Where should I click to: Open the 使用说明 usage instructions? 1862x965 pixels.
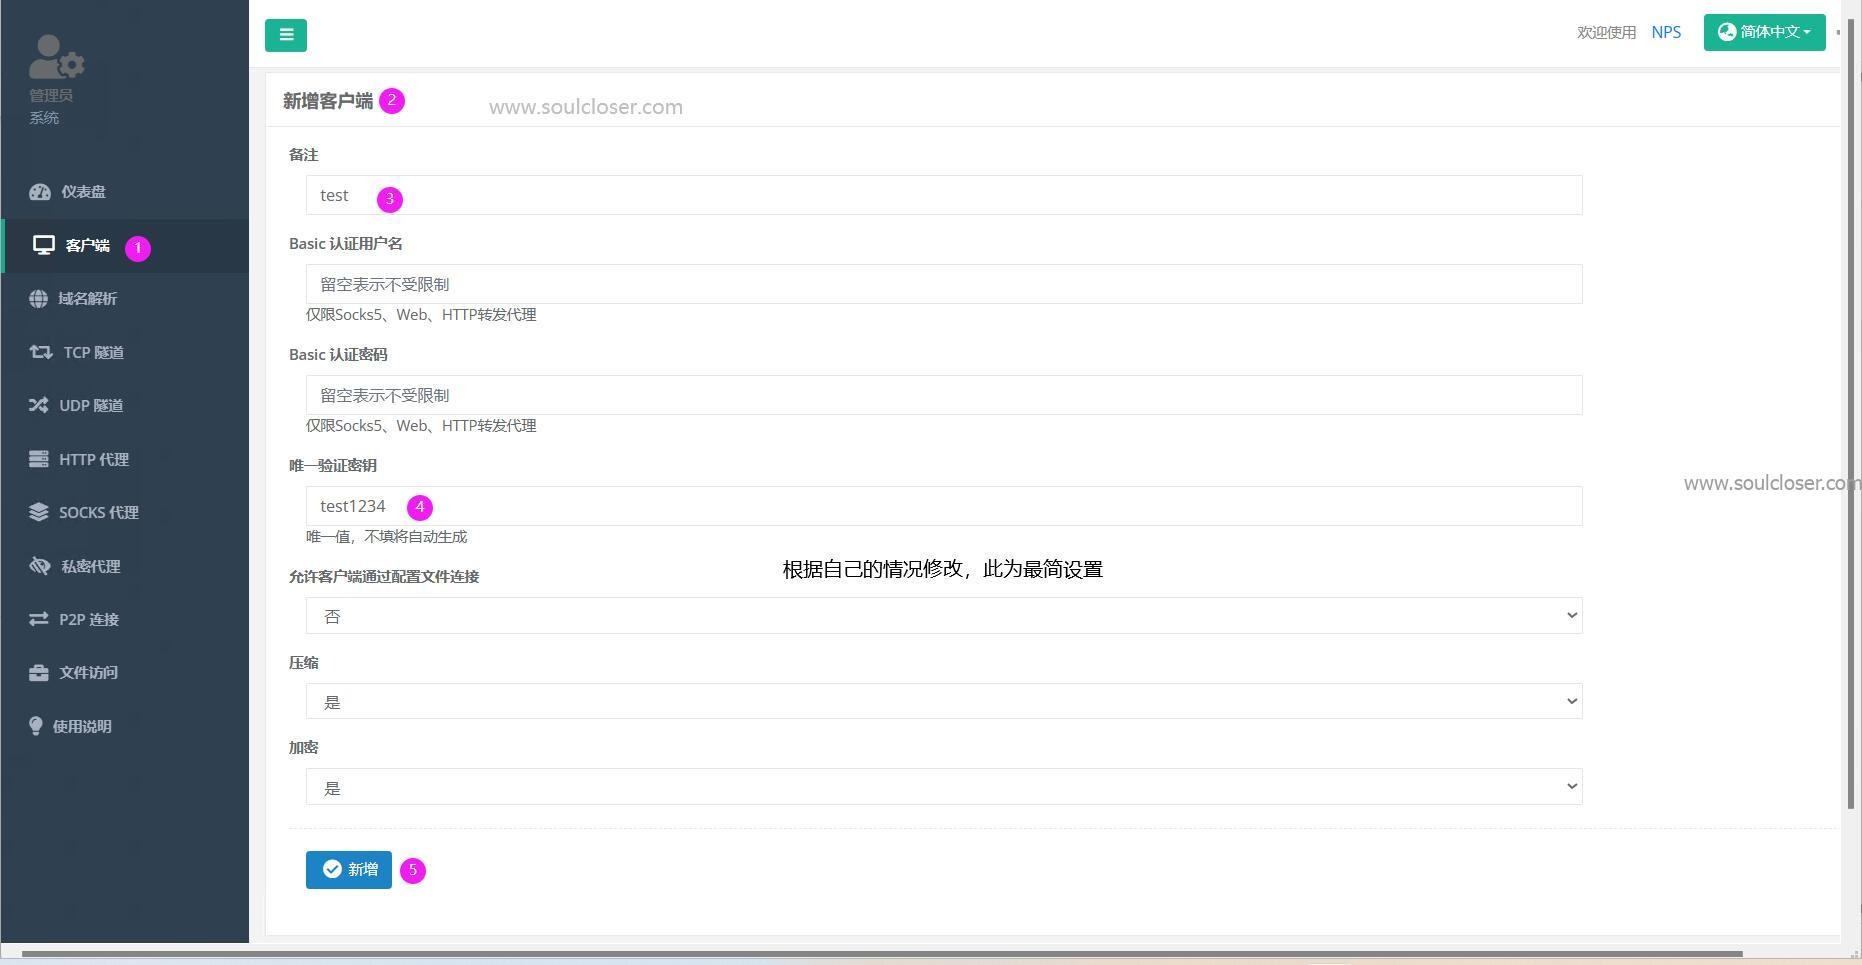(x=81, y=726)
